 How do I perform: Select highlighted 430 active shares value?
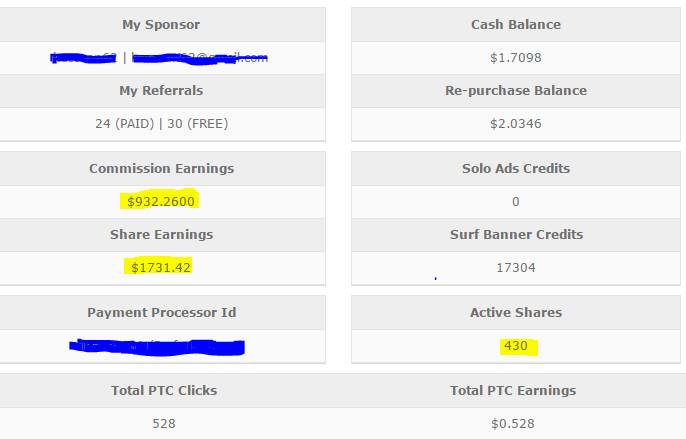[x=516, y=346]
